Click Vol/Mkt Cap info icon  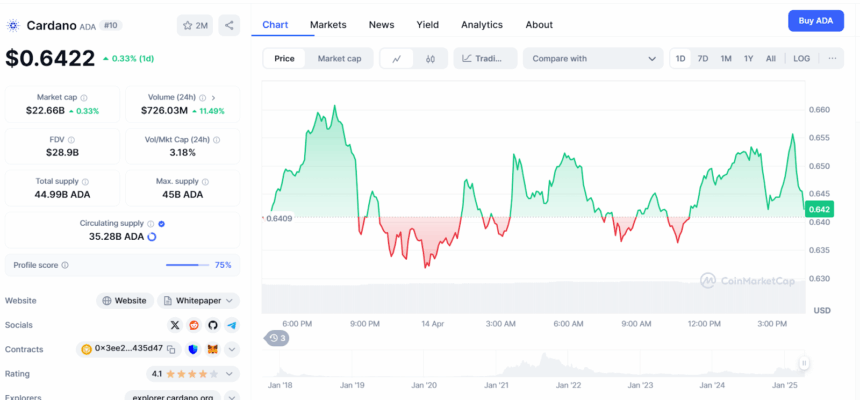click(216, 140)
